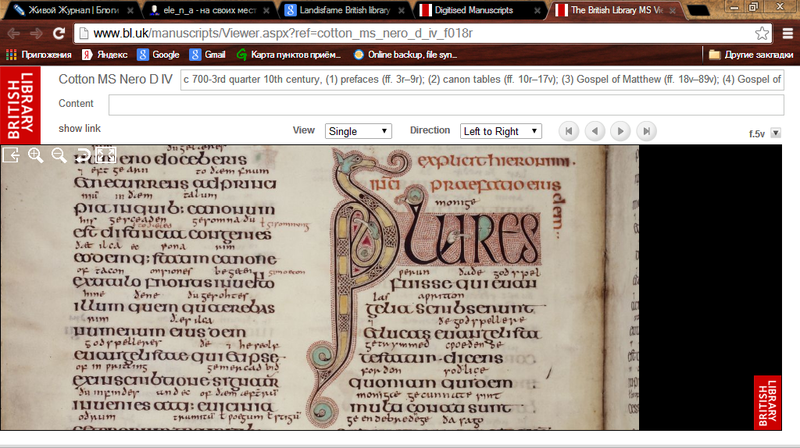
Task: Open Карта пунктов приём bookmark
Action: (x=288, y=55)
